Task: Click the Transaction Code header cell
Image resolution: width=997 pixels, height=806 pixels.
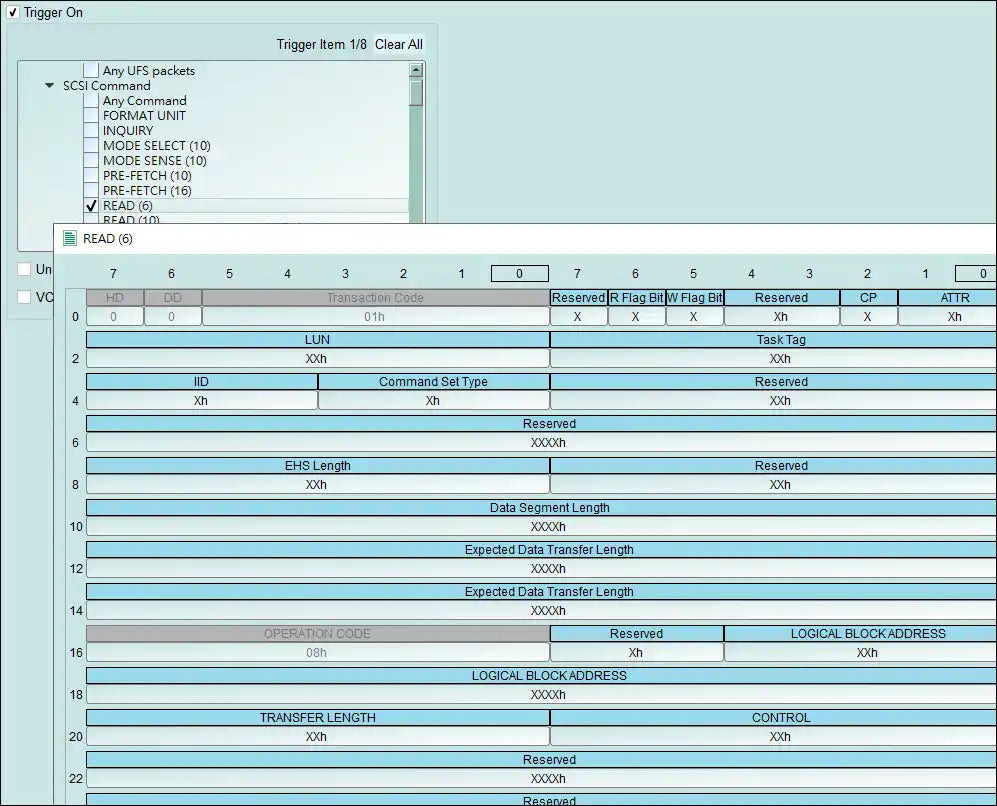Action: (x=375, y=297)
